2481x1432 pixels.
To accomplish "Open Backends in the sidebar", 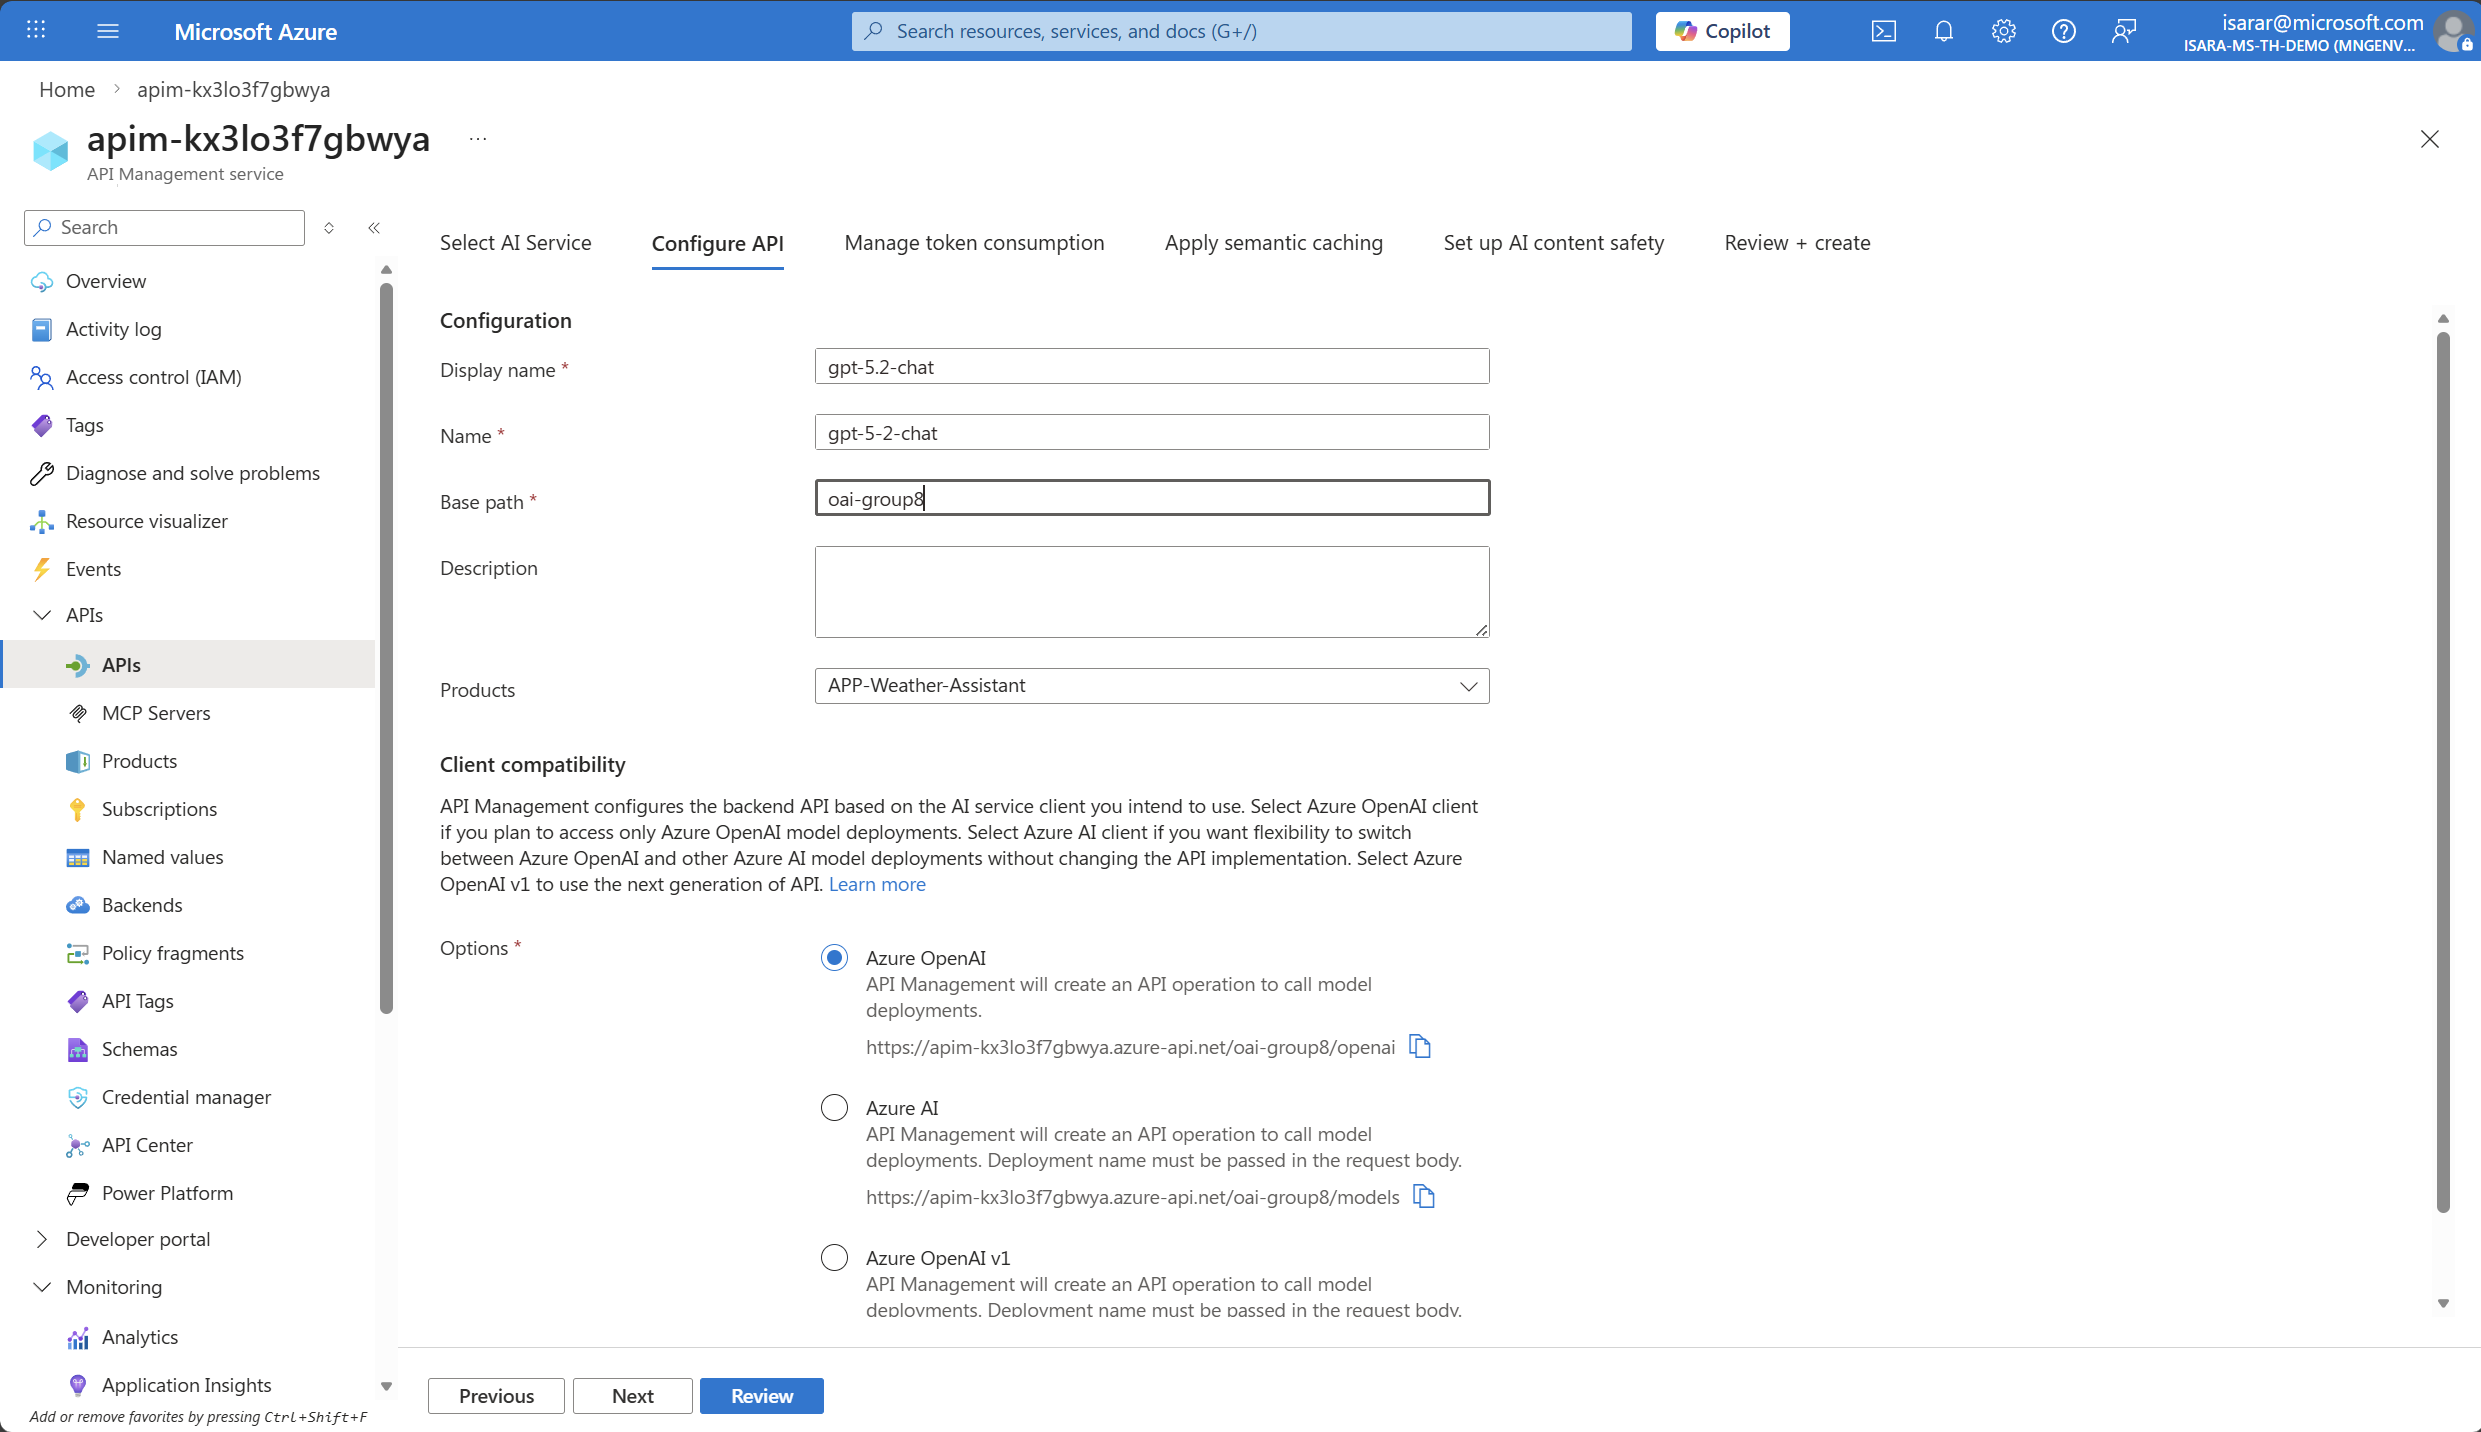I will (142, 905).
